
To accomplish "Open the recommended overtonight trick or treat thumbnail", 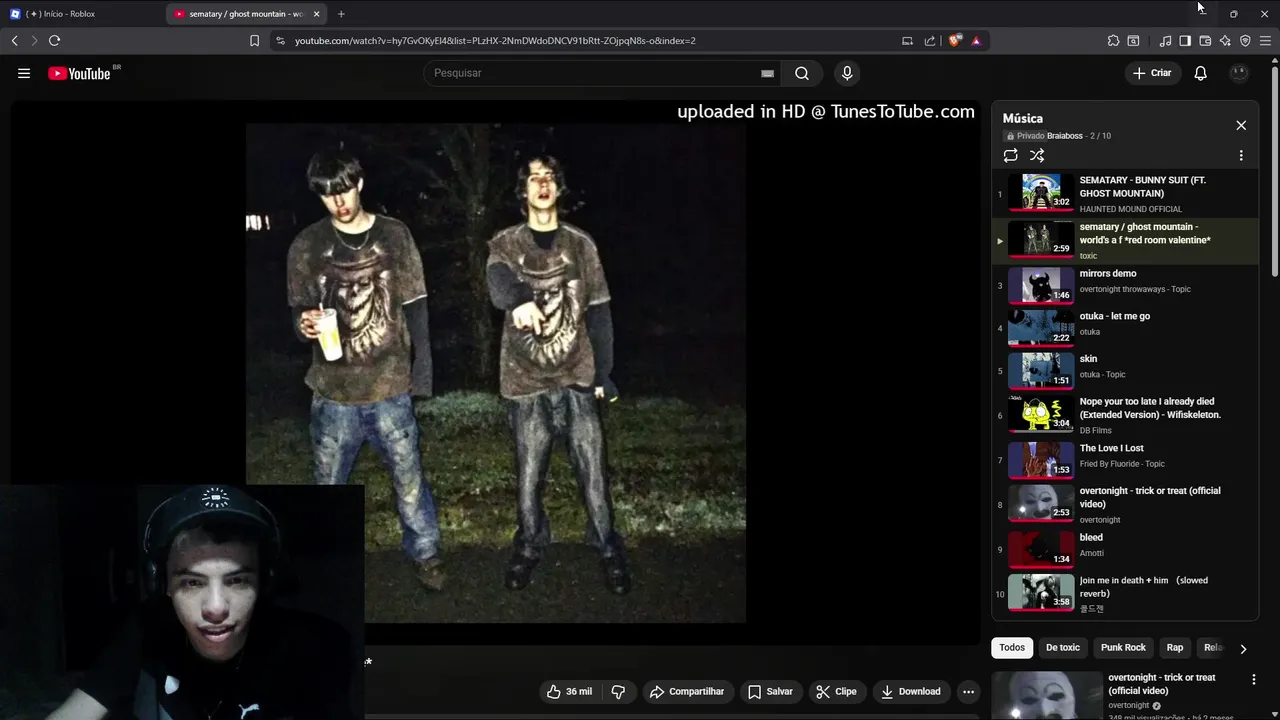I will 1047,695.
